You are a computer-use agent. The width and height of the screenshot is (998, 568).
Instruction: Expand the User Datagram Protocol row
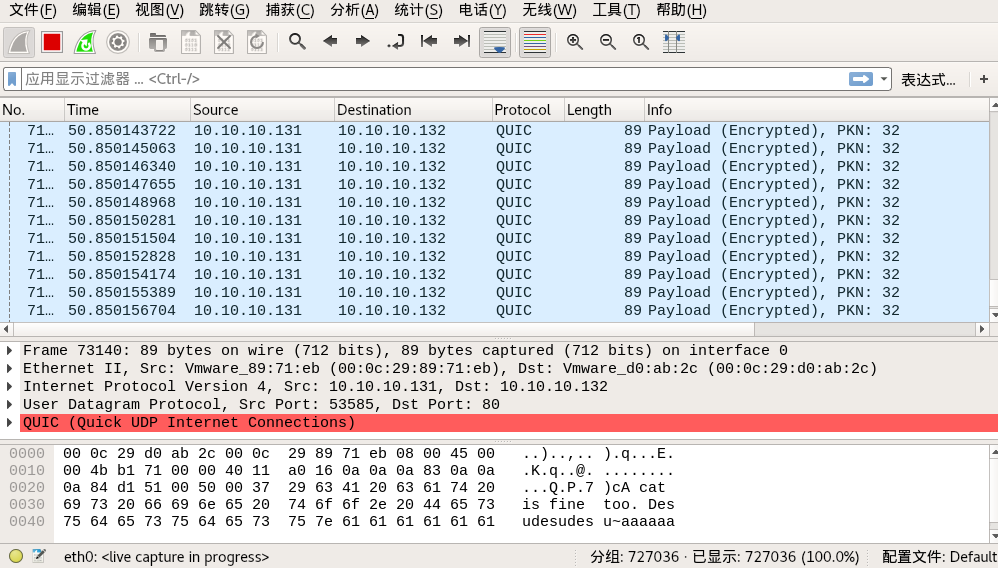pyautogui.click(x=10, y=404)
